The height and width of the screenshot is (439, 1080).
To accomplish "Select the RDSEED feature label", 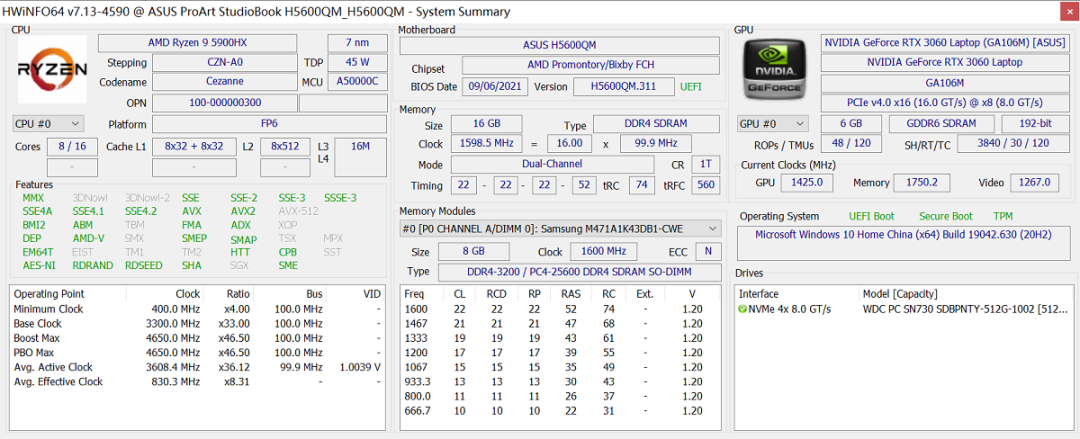I will [x=144, y=265].
